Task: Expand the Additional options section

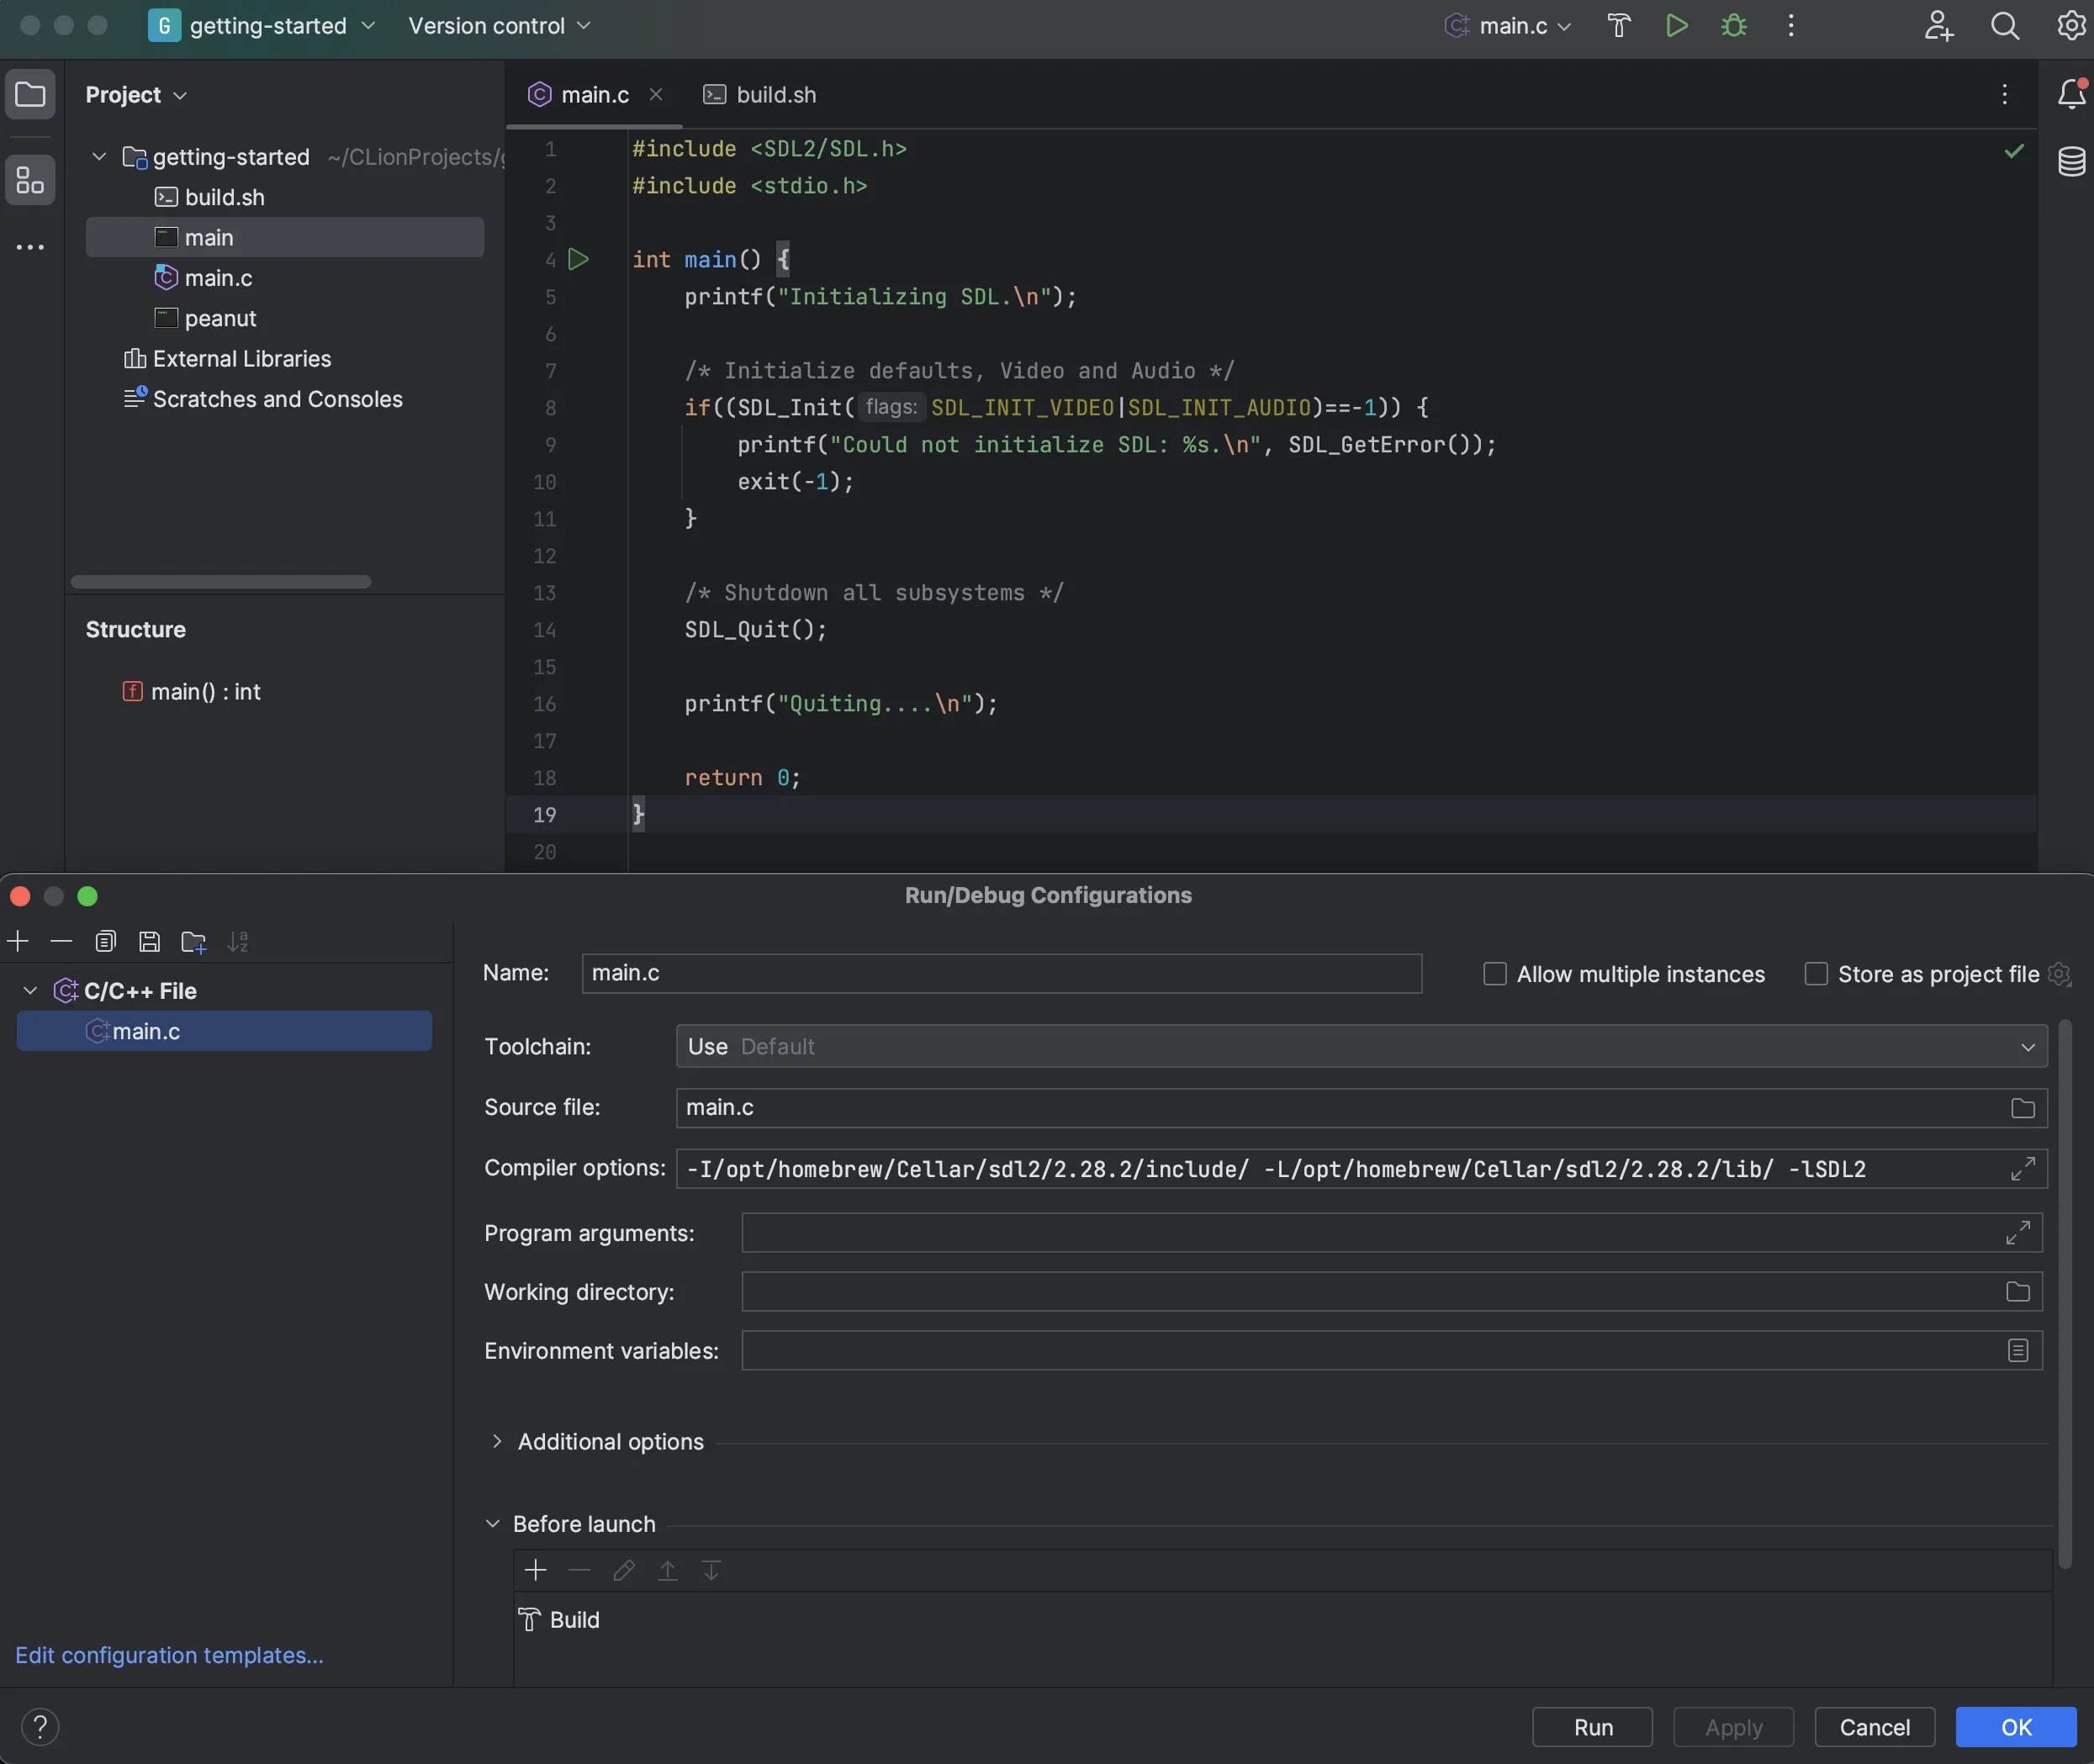Action: [497, 1442]
